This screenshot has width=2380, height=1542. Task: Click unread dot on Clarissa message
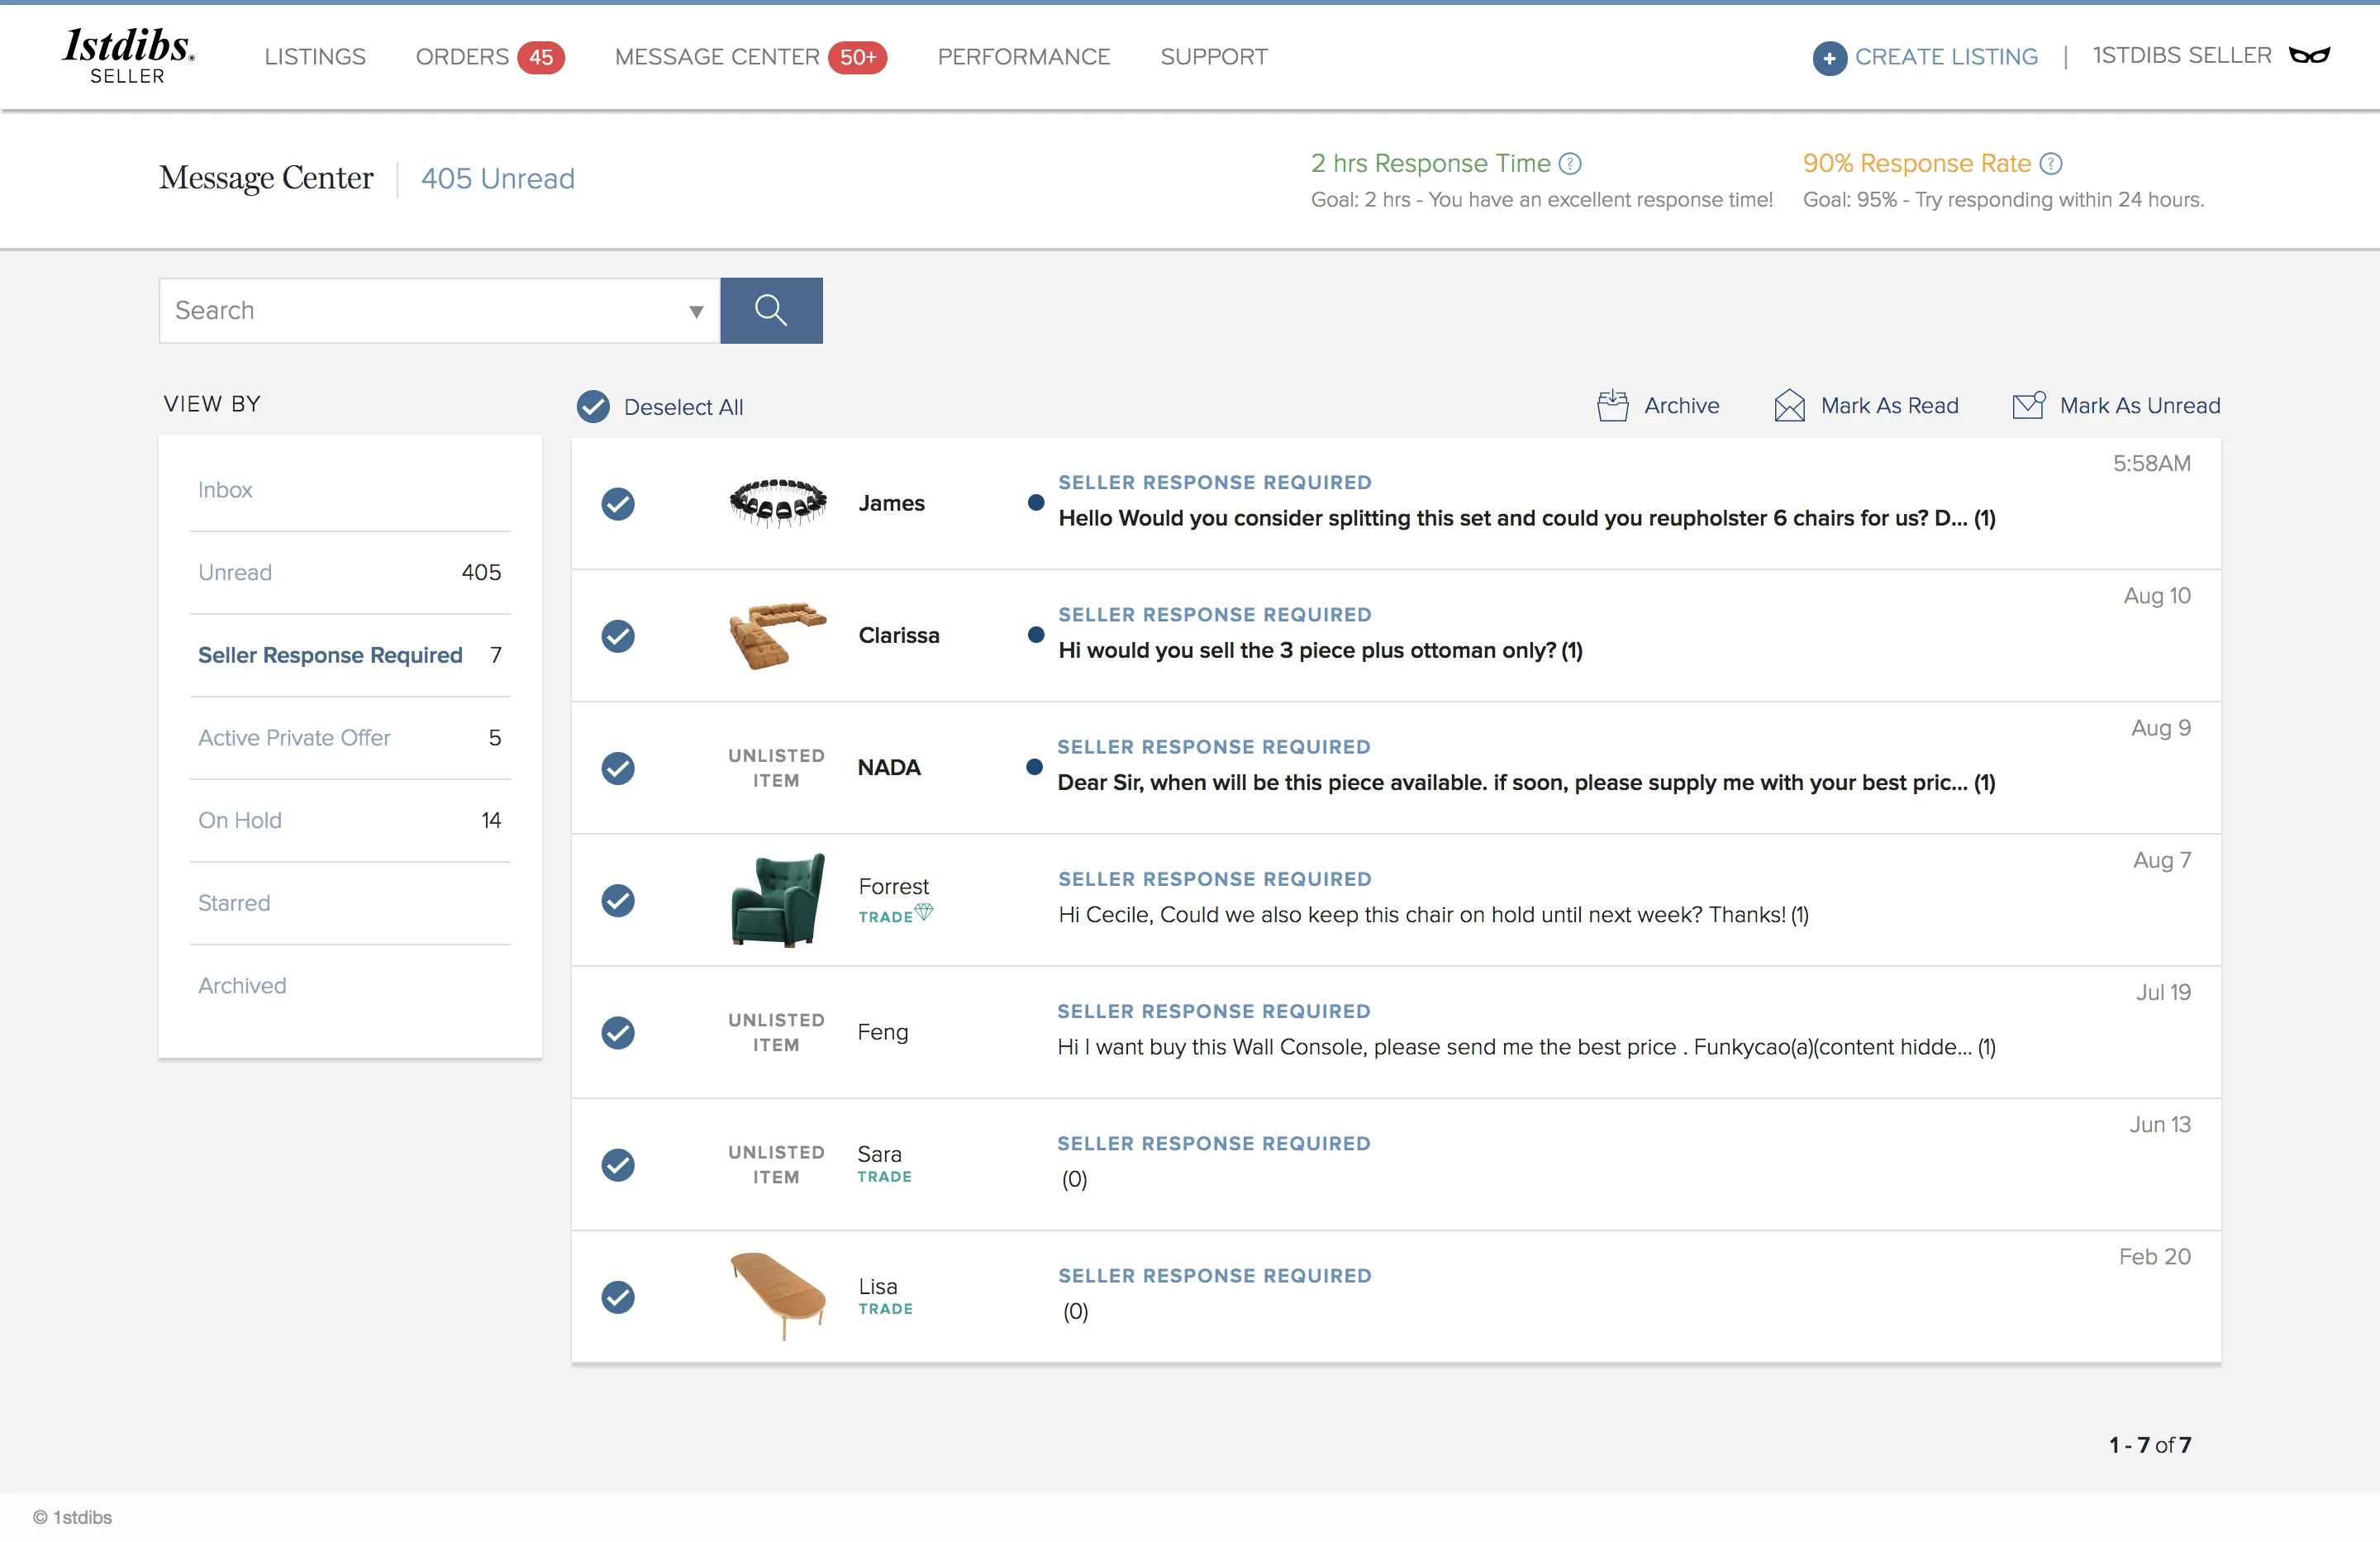1036,635
